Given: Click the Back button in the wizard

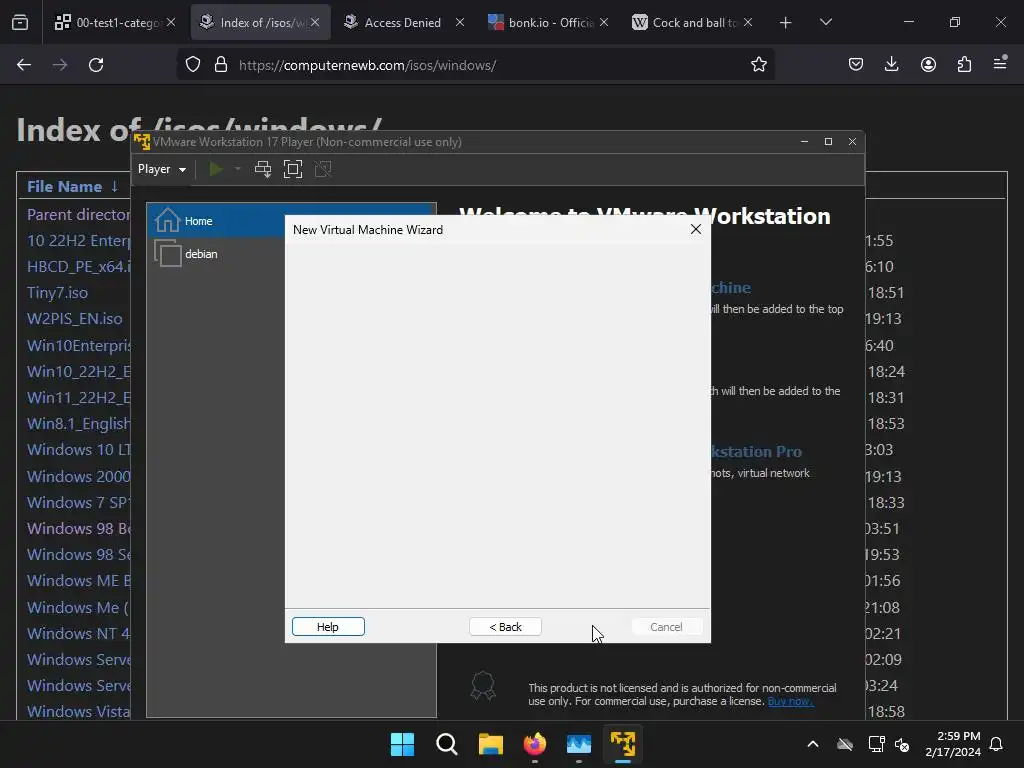Looking at the screenshot, I should (505, 627).
